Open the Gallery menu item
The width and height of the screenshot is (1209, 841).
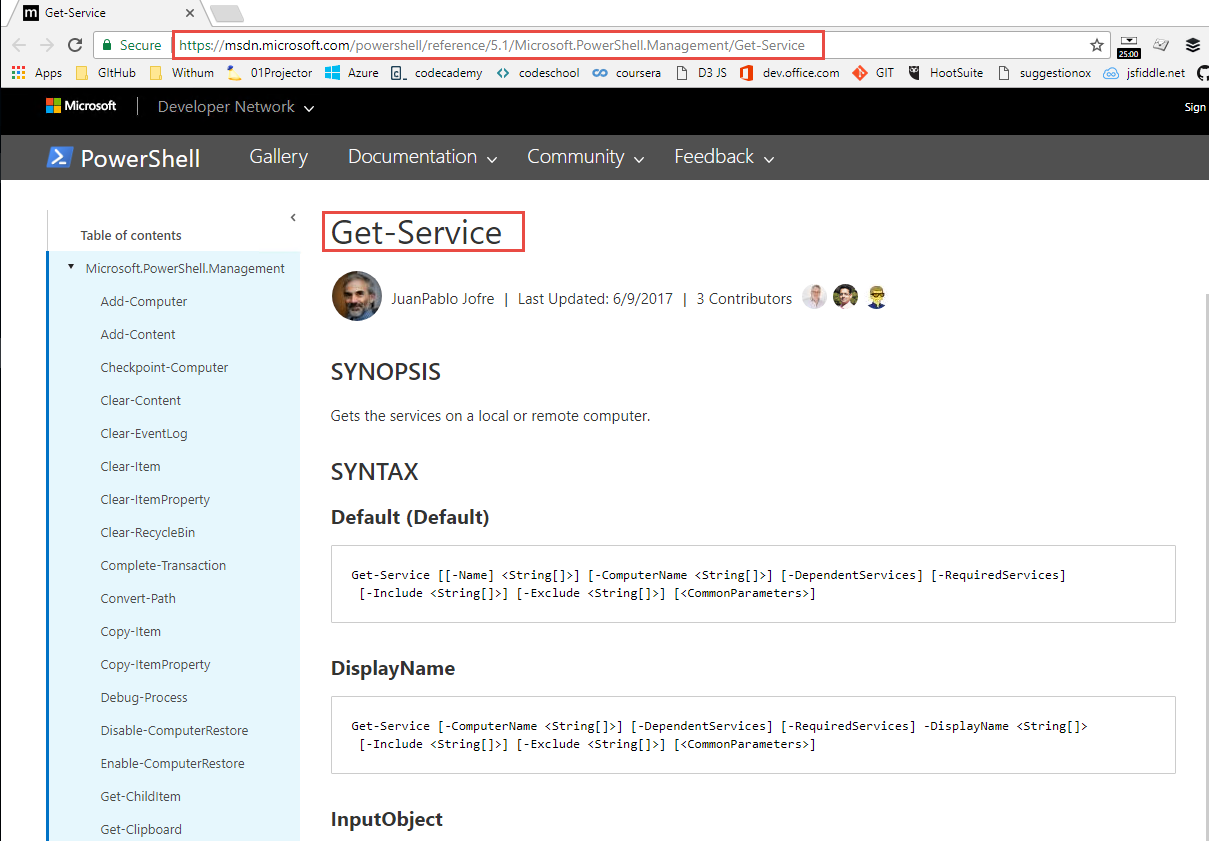tap(279, 157)
